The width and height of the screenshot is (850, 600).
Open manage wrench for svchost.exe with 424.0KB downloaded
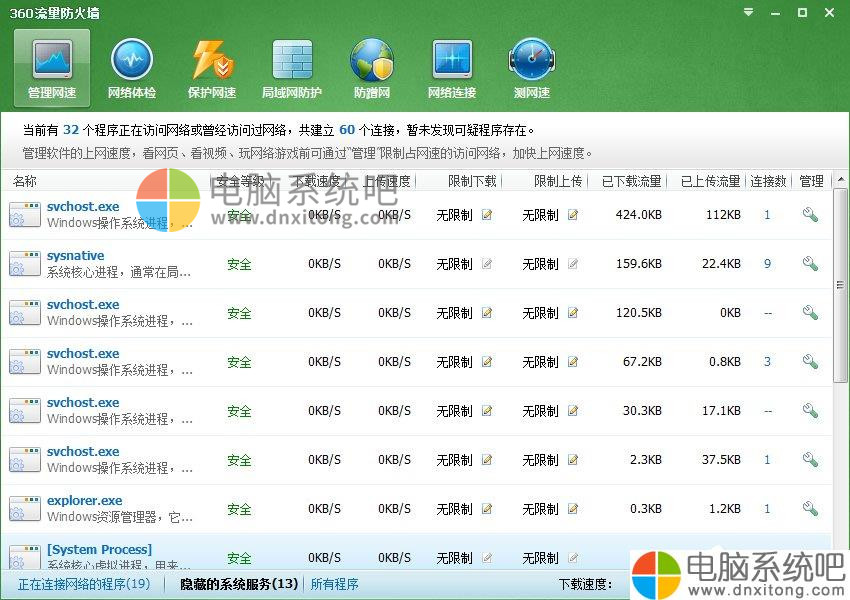coord(810,215)
